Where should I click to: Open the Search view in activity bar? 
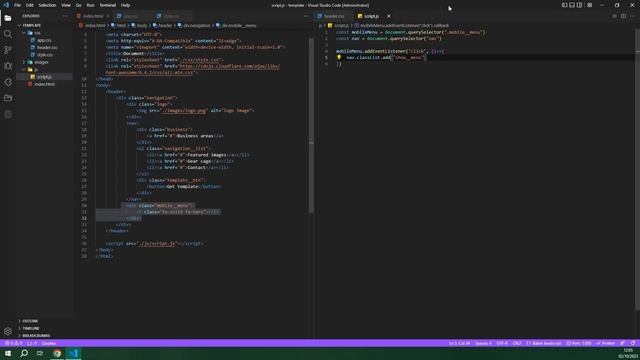tap(8, 34)
